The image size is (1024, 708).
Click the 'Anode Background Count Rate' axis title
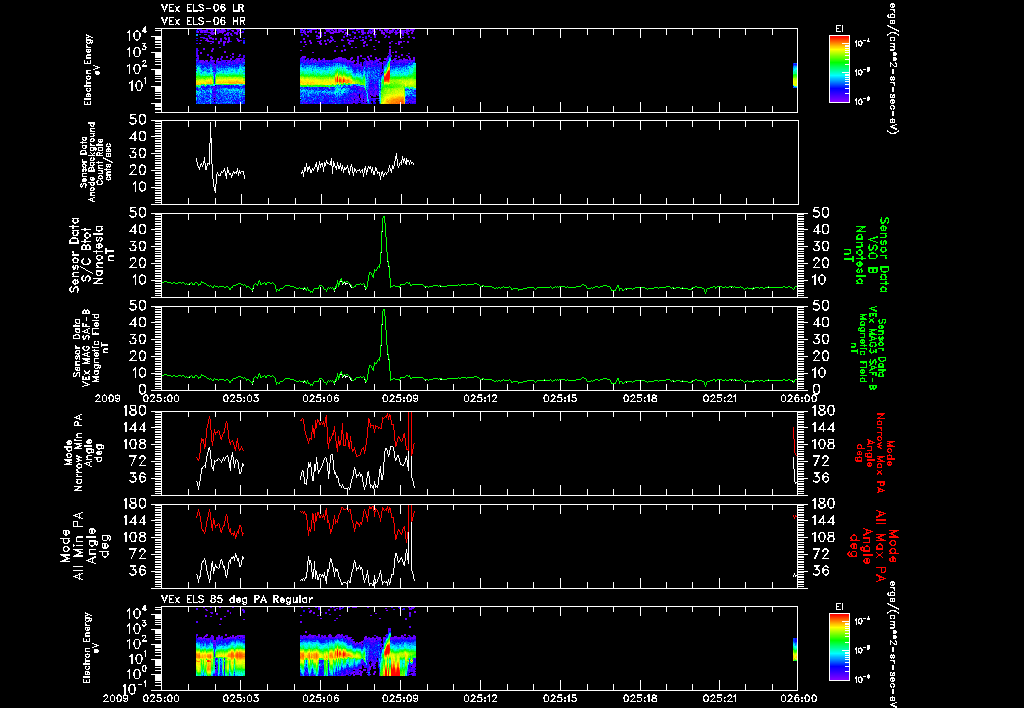(x=96, y=162)
